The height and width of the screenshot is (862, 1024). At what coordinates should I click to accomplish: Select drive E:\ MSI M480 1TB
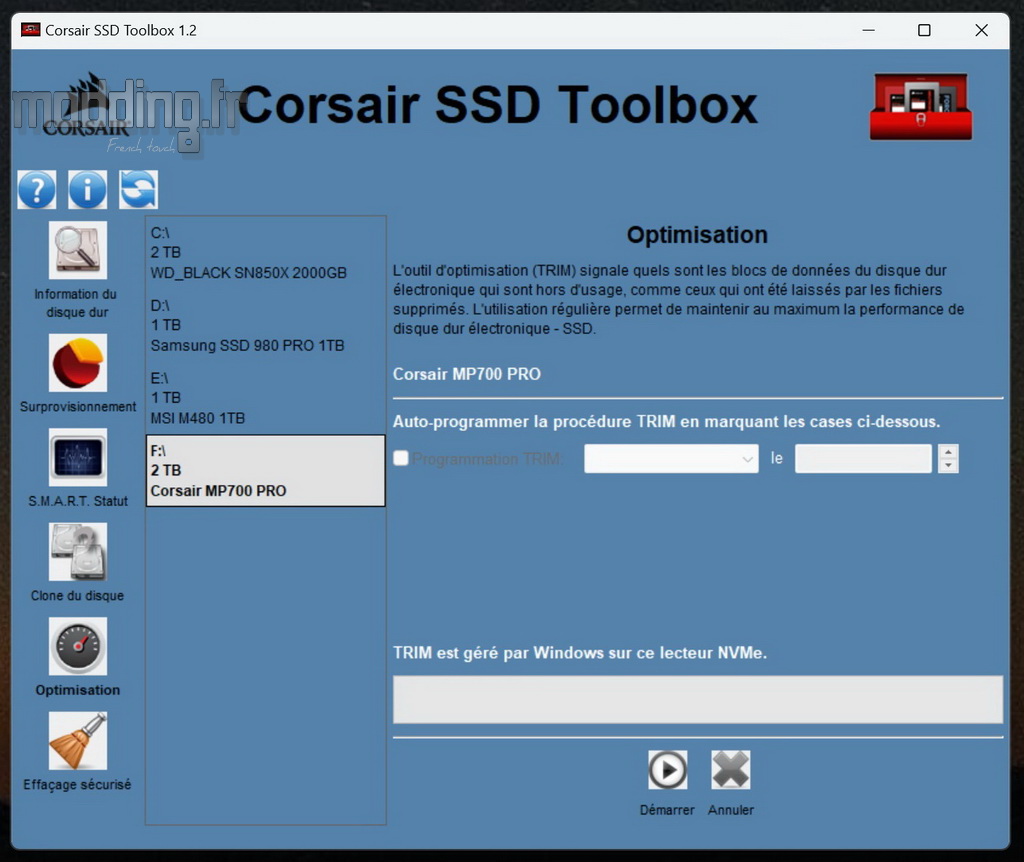265,398
